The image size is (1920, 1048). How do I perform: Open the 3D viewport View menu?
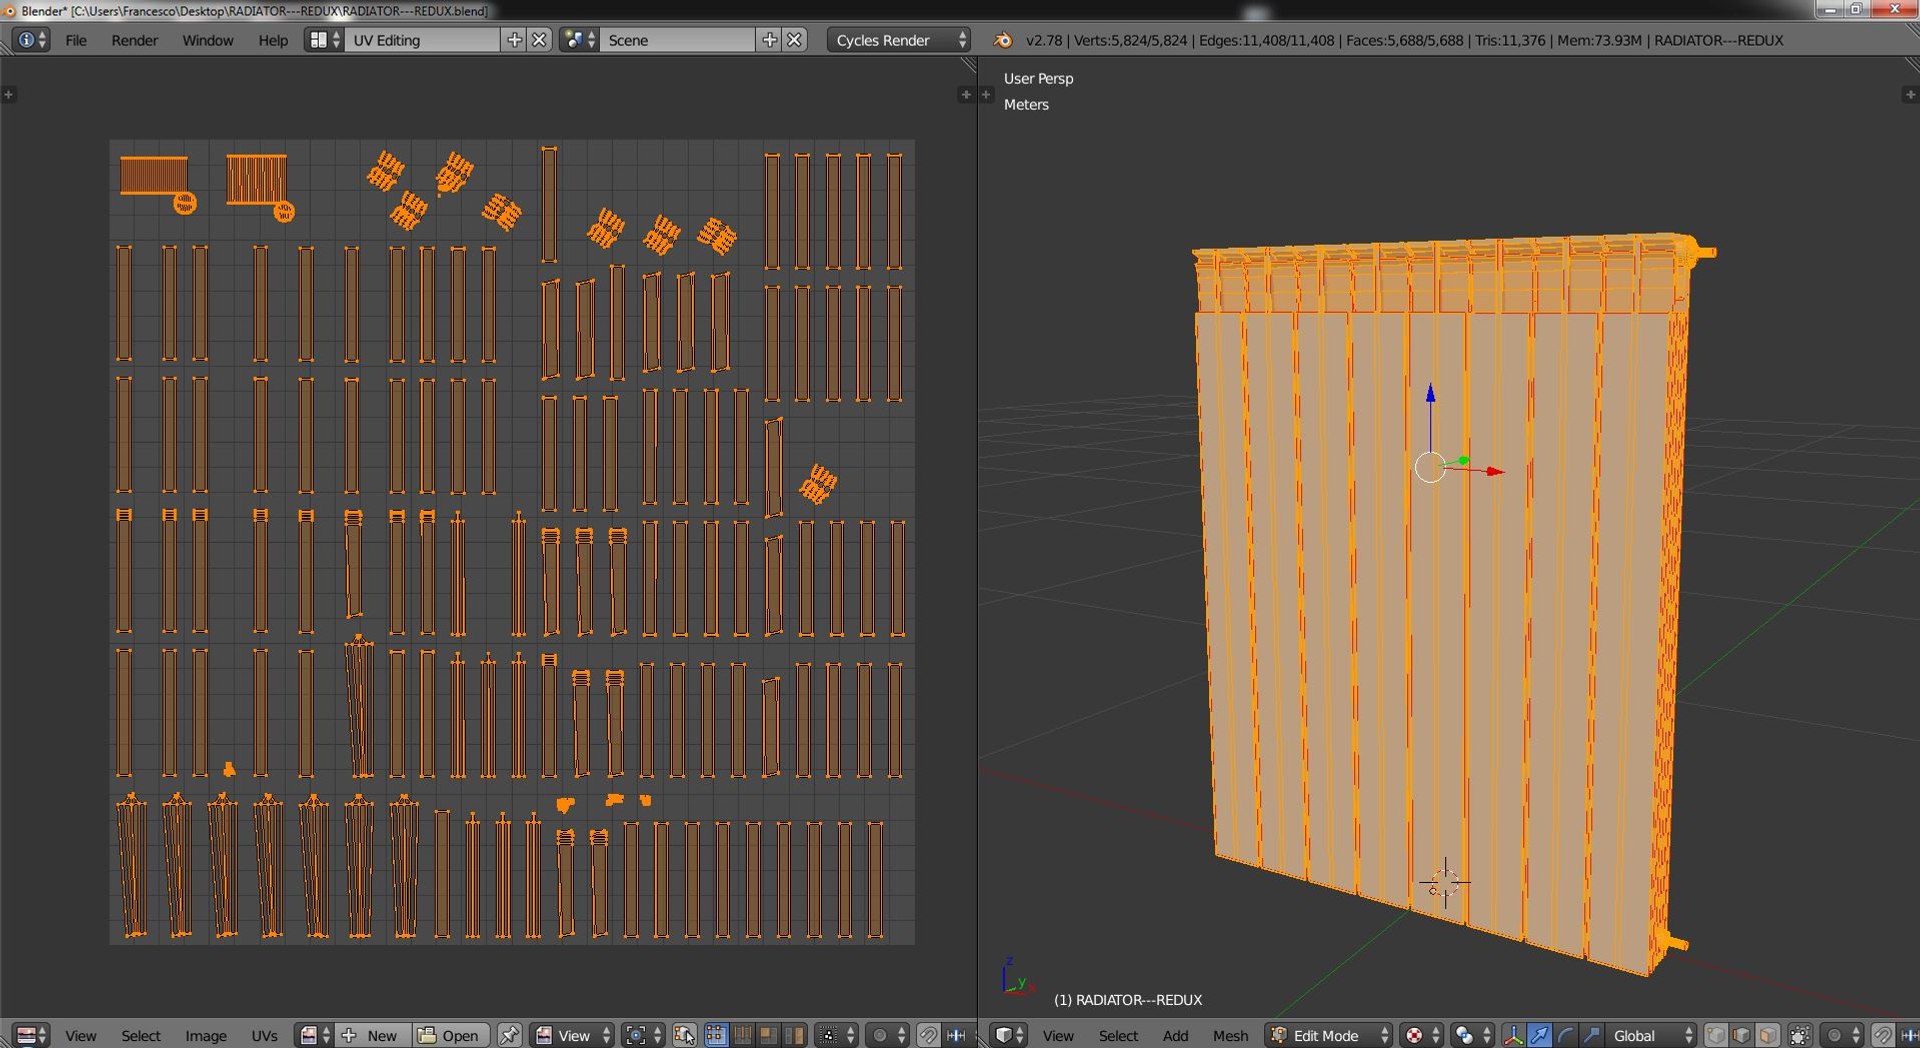coord(1058,1035)
